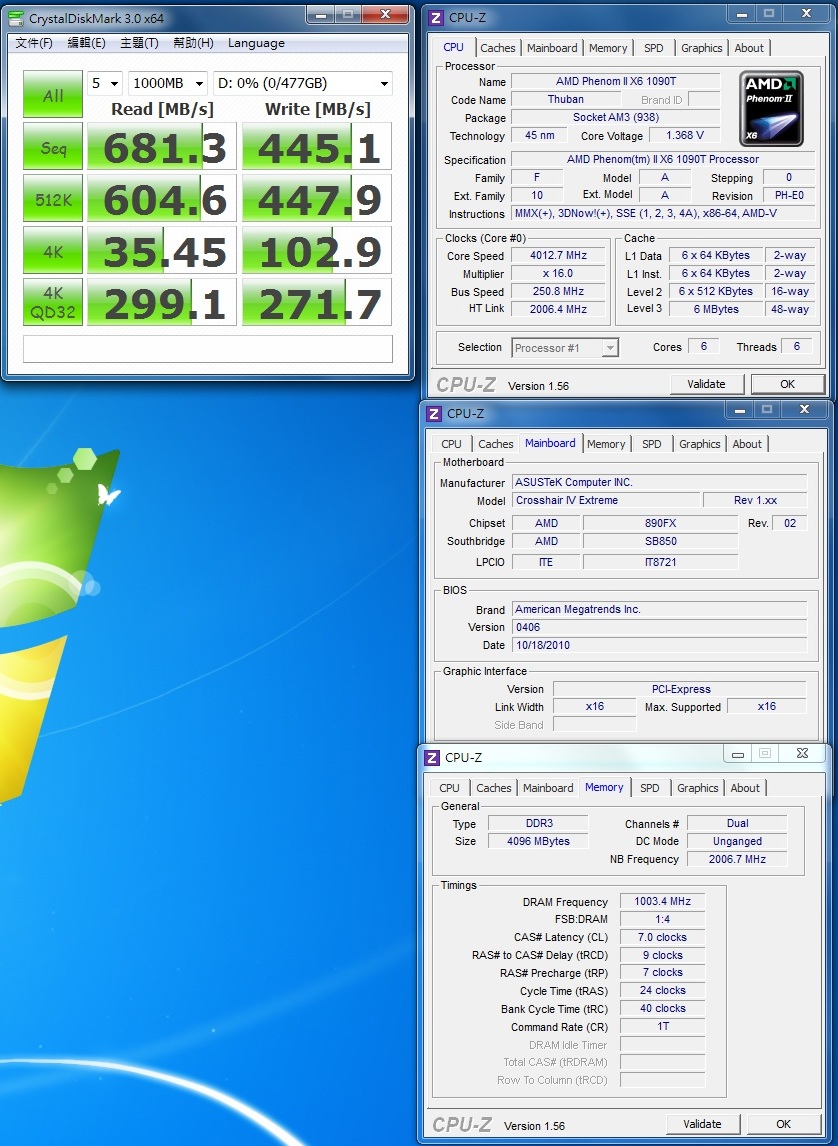Select the Graphics tab in the Memory CPU-Z window

click(x=697, y=788)
